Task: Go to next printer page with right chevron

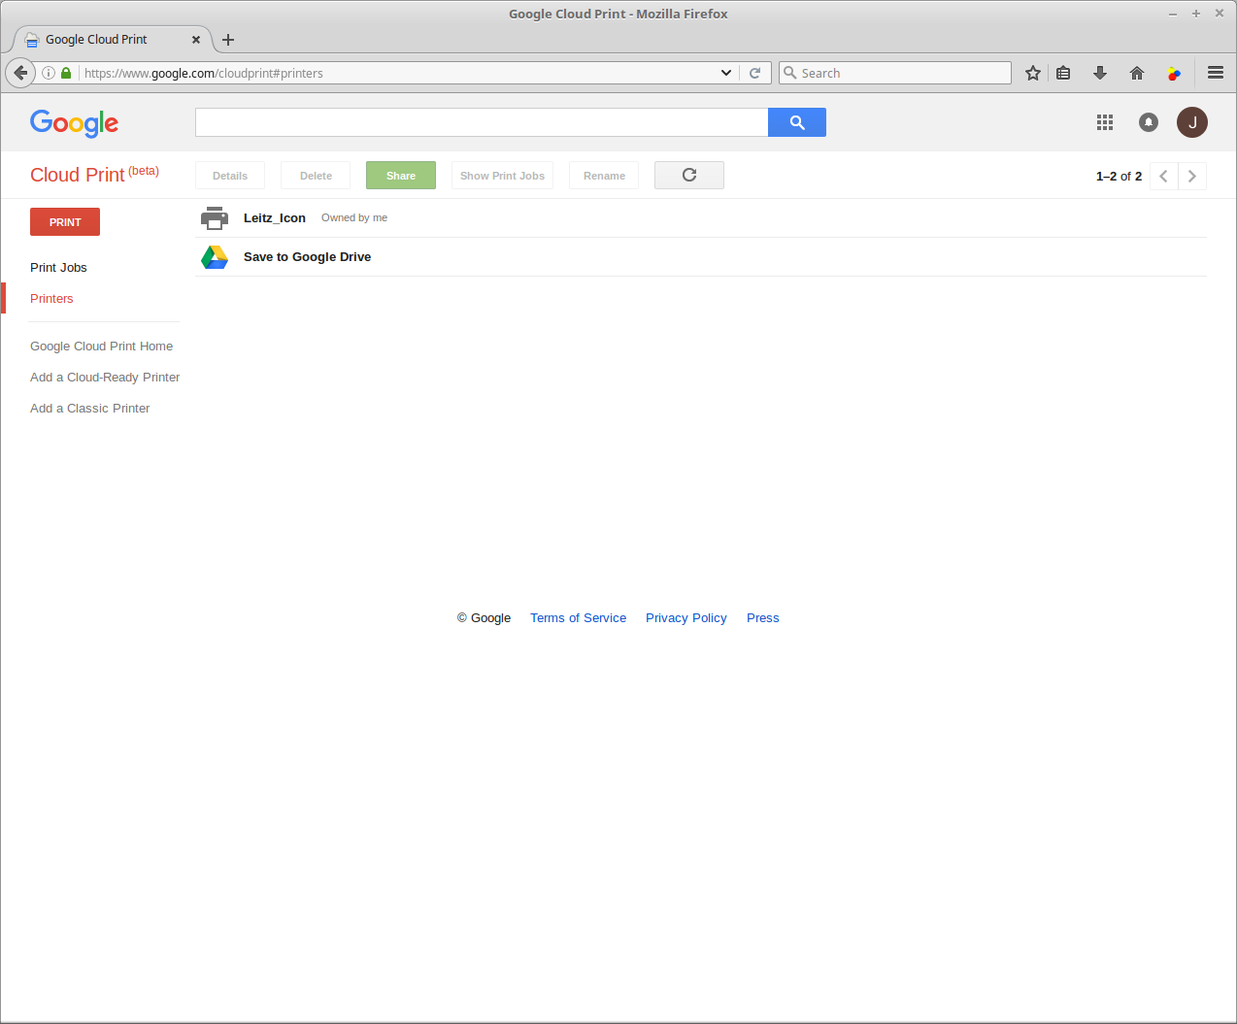Action: [1192, 175]
